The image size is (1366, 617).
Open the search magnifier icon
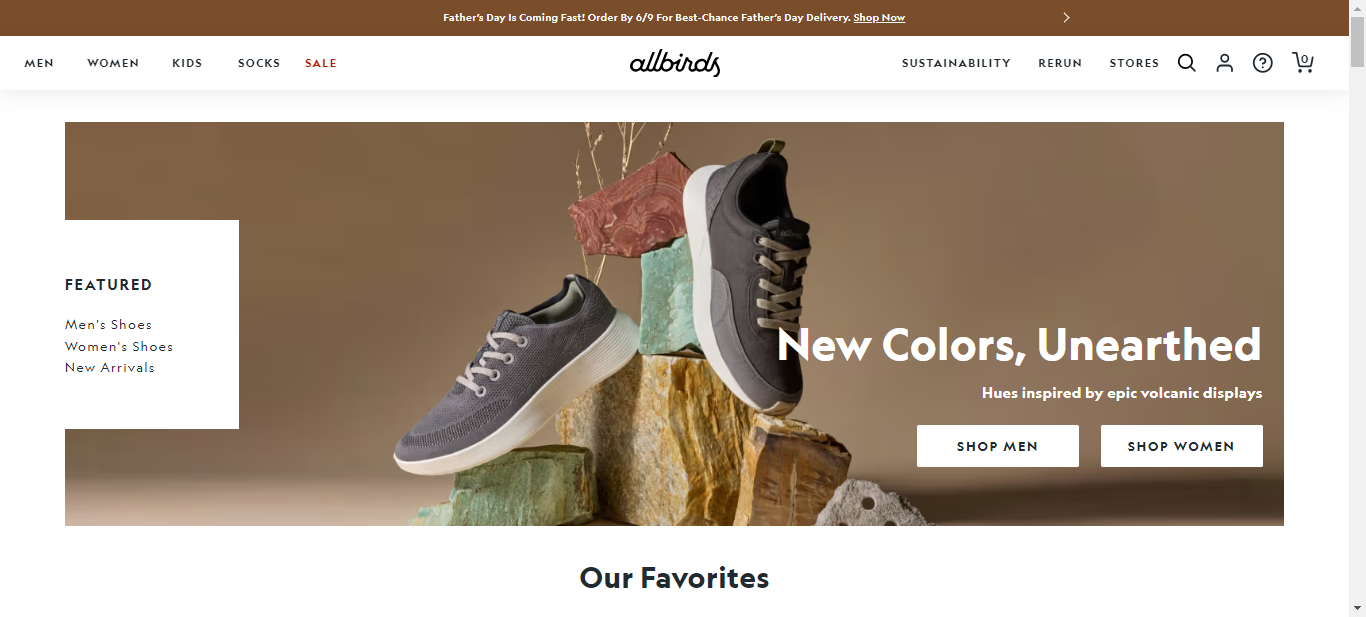(x=1186, y=63)
